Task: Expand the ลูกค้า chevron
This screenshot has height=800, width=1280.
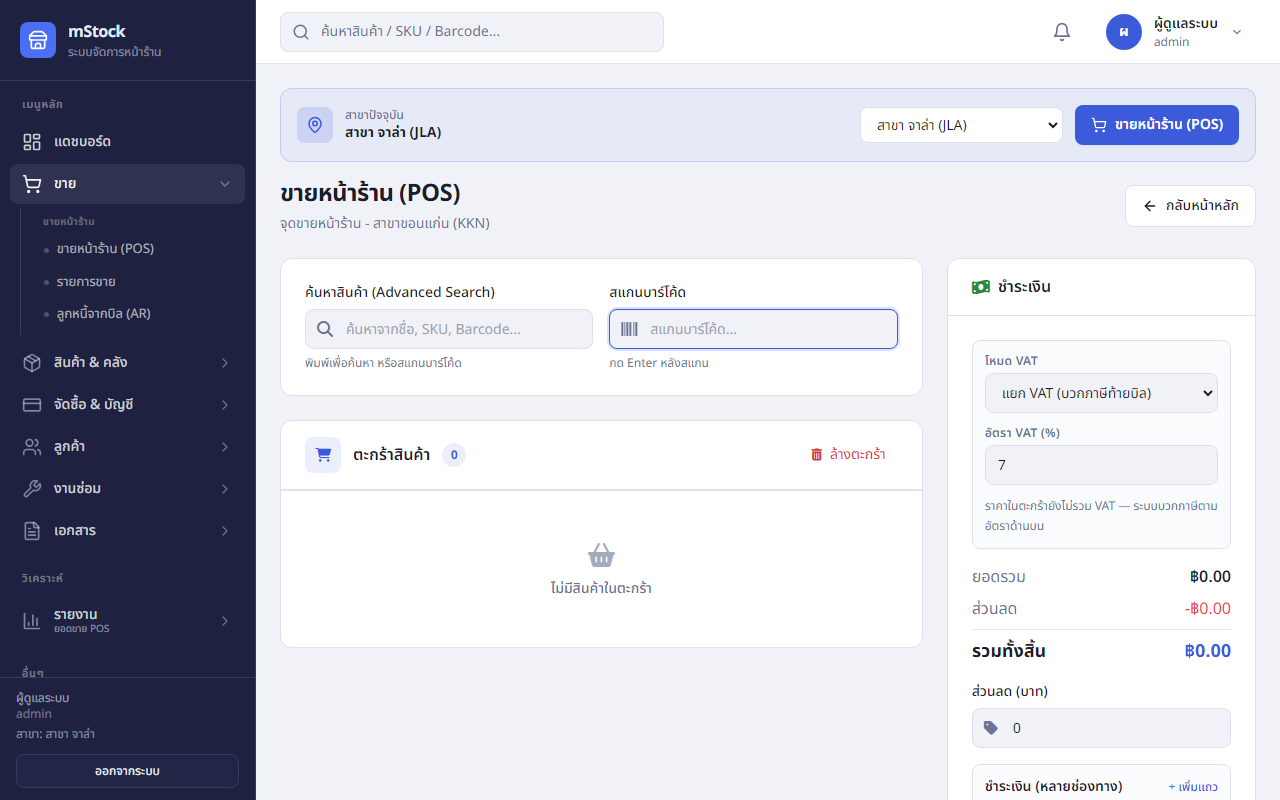Action: coord(225,447)
